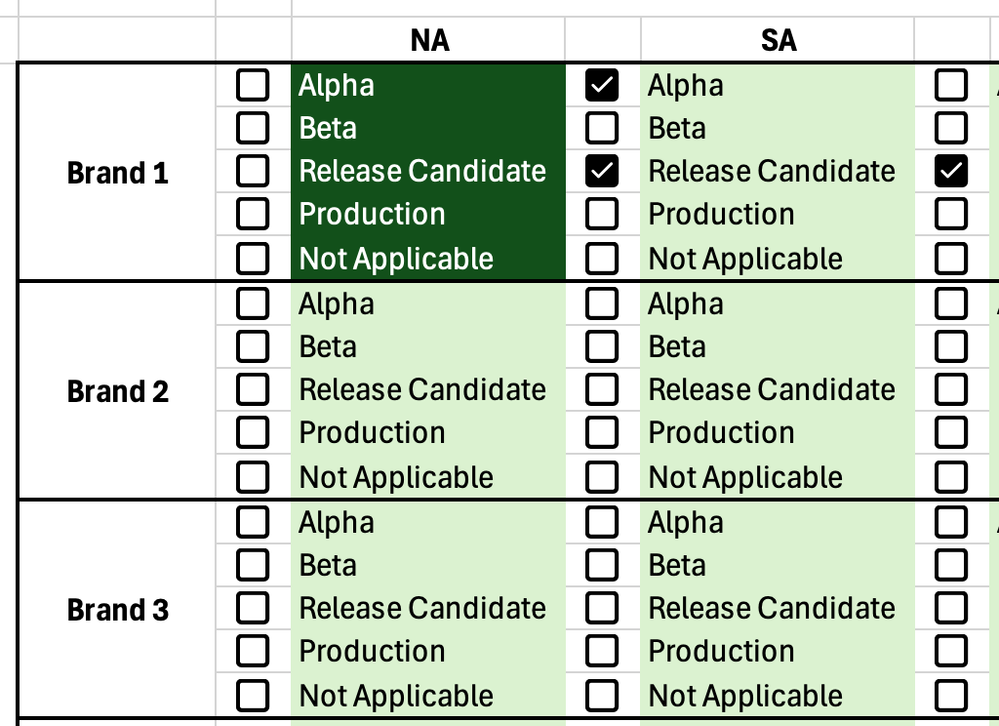The image size is (999, 726).
Task: Enable Brand 2 NA Beta checkbox
Action: 253,347
